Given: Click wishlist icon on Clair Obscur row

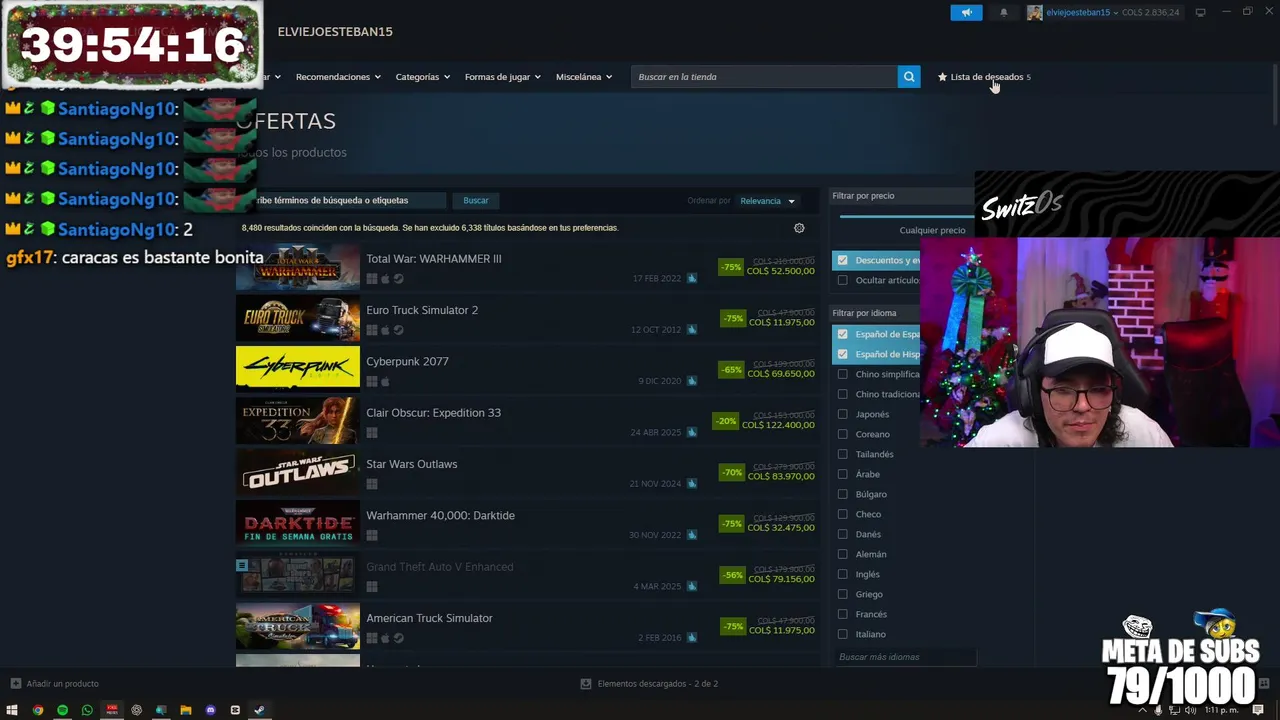Looking at the screenshot, I should 691,432.
